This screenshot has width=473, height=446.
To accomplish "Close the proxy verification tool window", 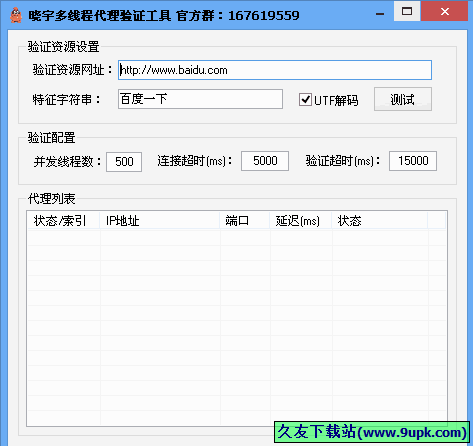I will (x=445, y=12).
